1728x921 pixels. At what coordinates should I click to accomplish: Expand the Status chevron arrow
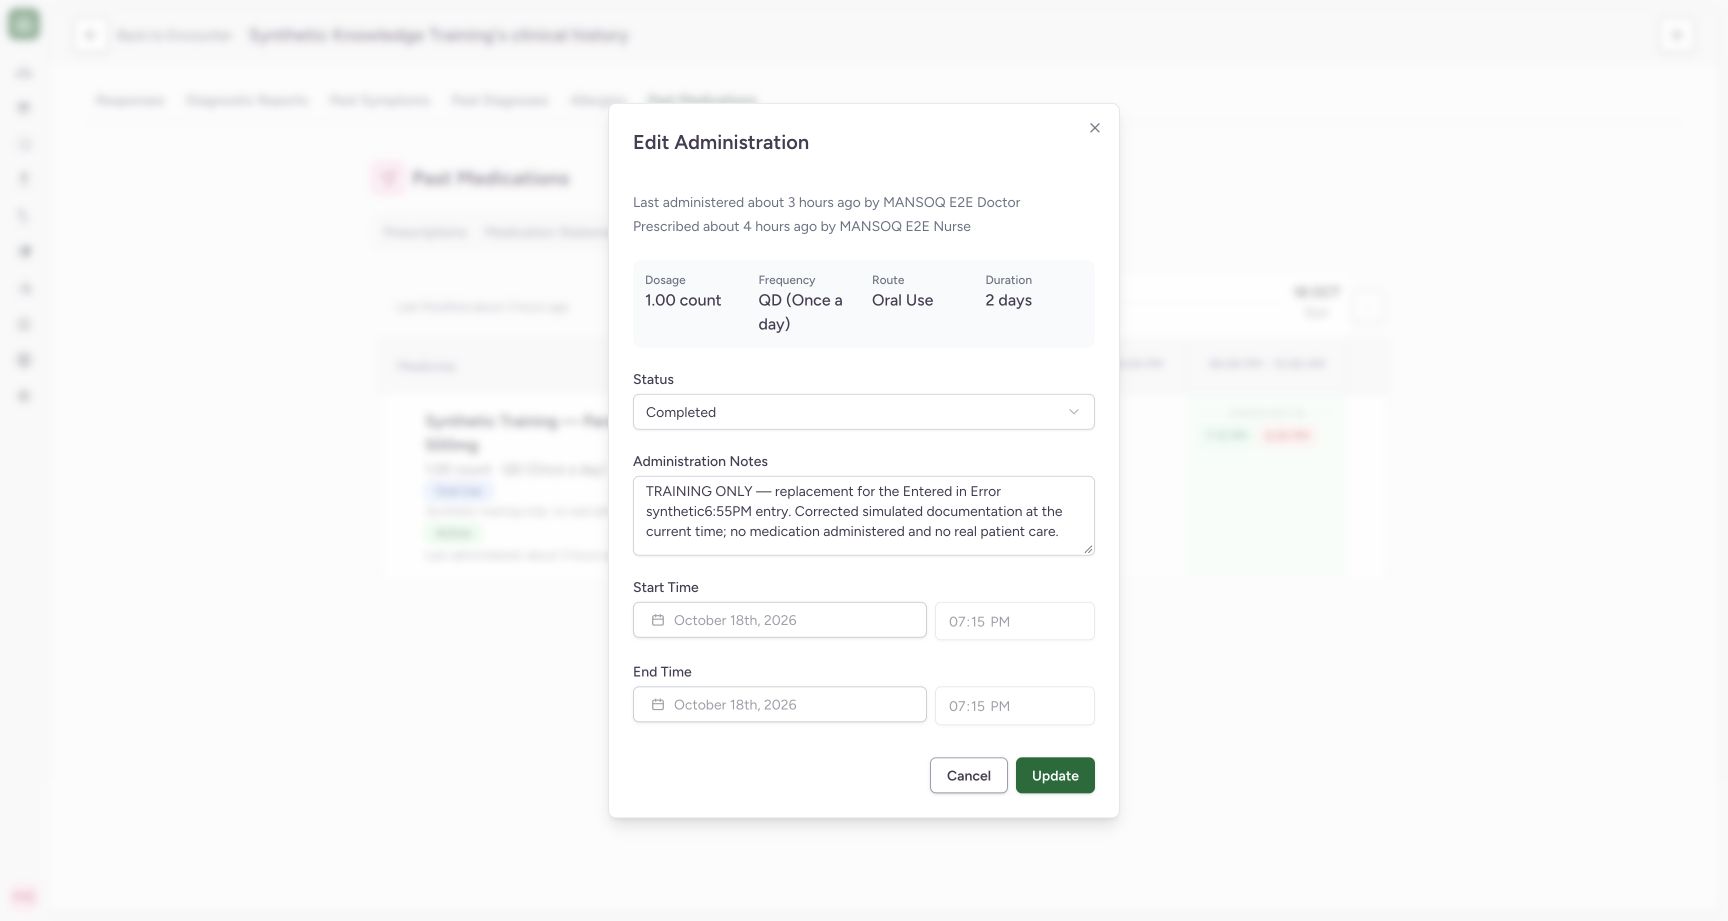pyautogui.click(x=1074, y=412)
